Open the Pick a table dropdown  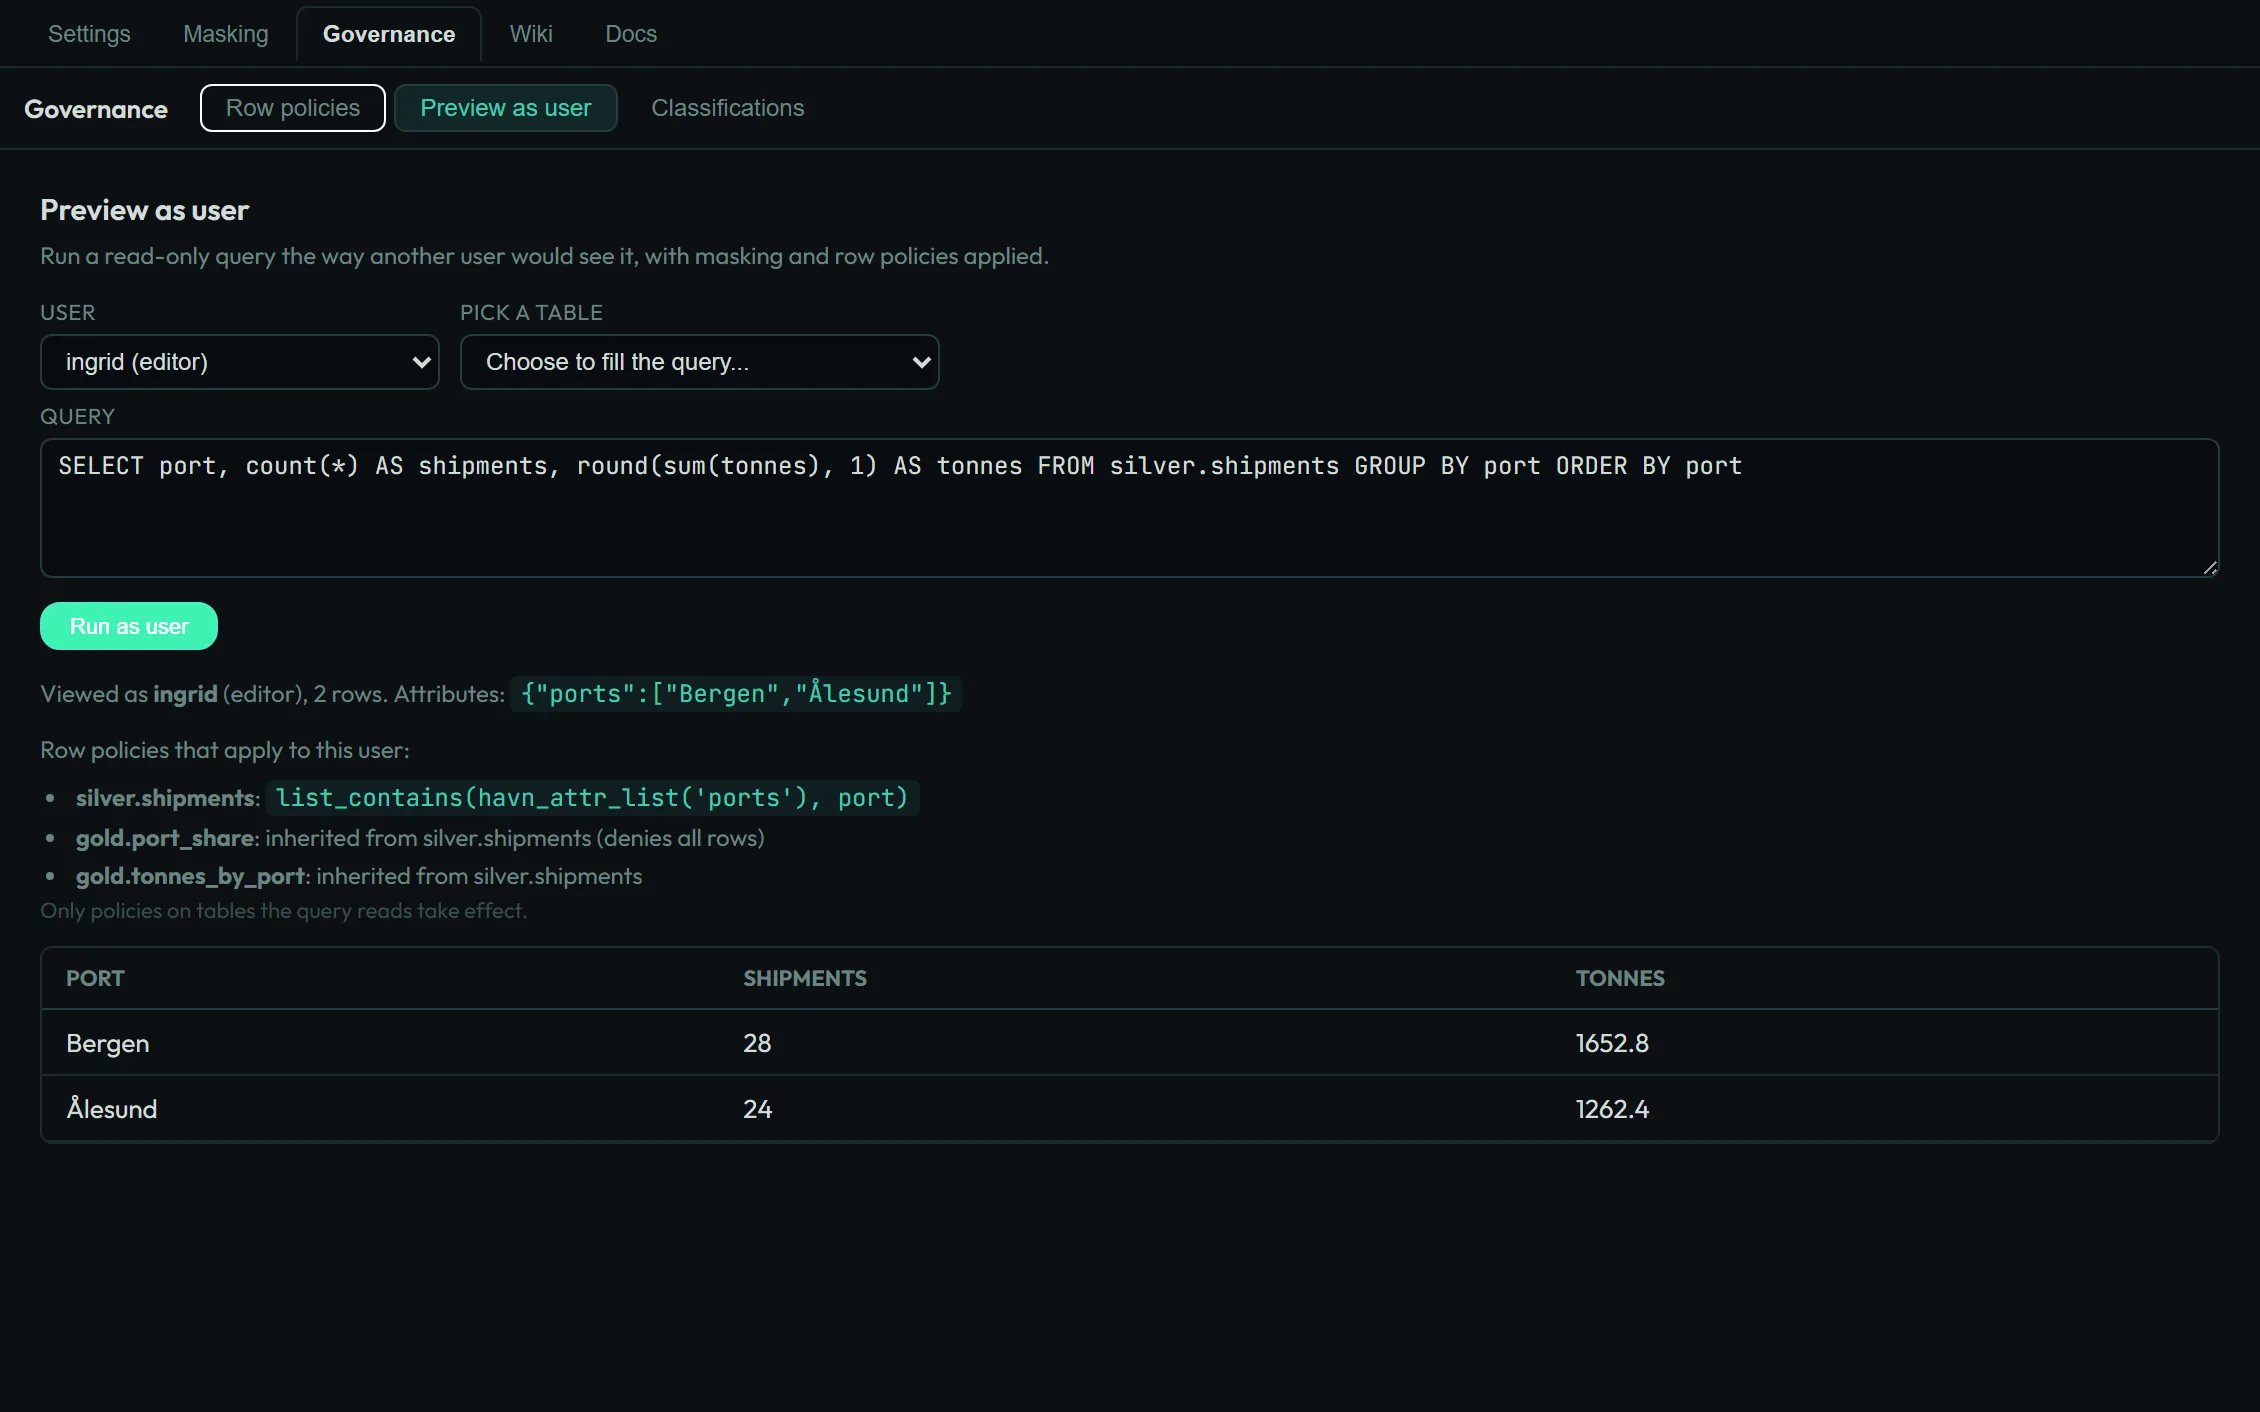700,362
